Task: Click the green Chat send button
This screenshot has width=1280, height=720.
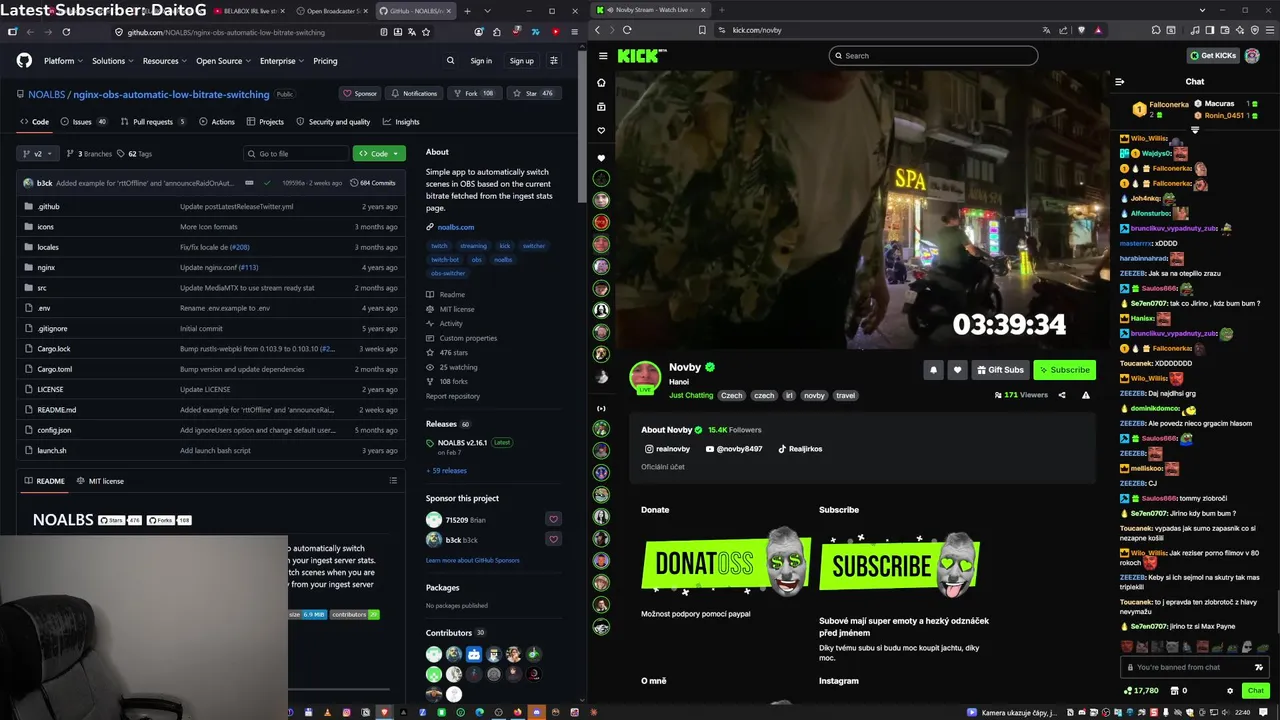Action: [1255, 691]
